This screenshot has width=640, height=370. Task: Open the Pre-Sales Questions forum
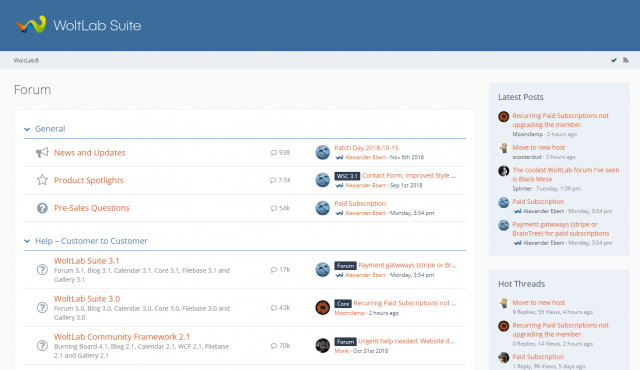click(x=92, y=208)
